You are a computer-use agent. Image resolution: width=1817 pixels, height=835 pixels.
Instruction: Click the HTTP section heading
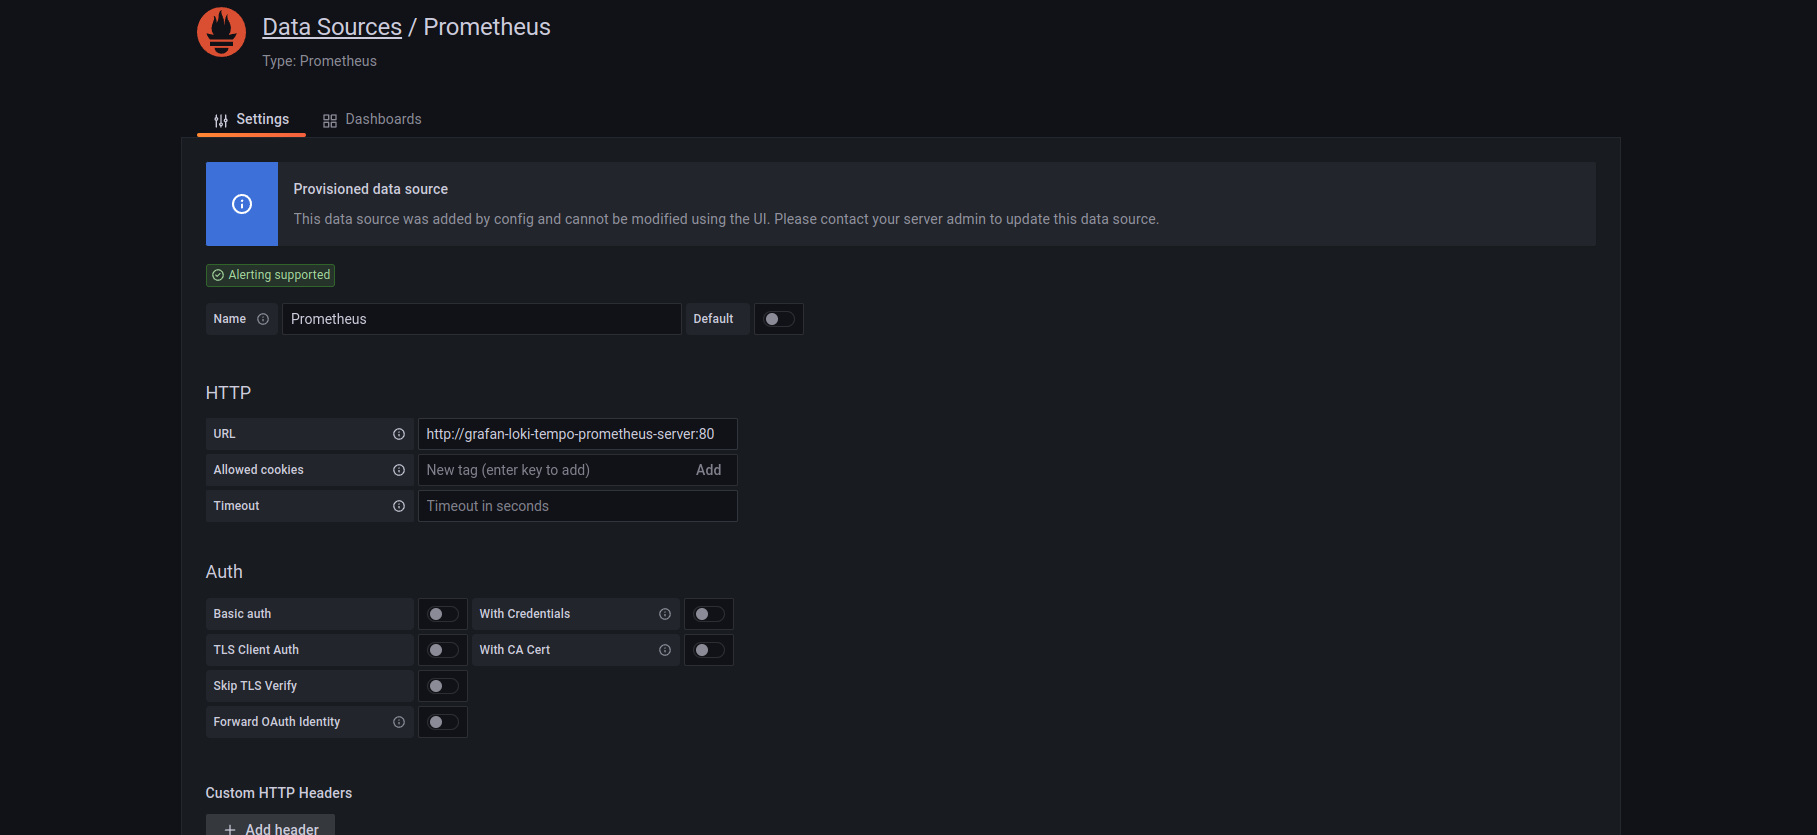click(x=228, y=393)
